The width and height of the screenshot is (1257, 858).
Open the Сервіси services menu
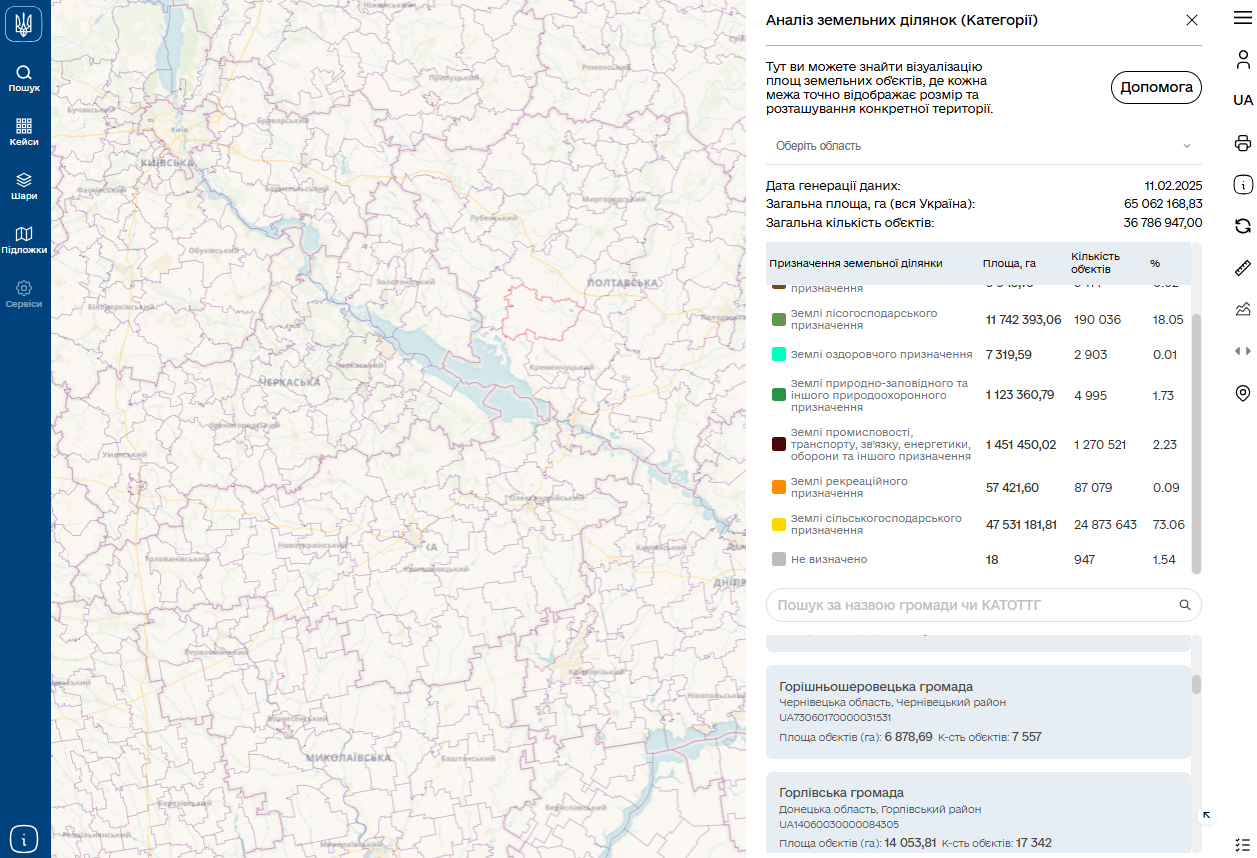click(x=24, y=294)
